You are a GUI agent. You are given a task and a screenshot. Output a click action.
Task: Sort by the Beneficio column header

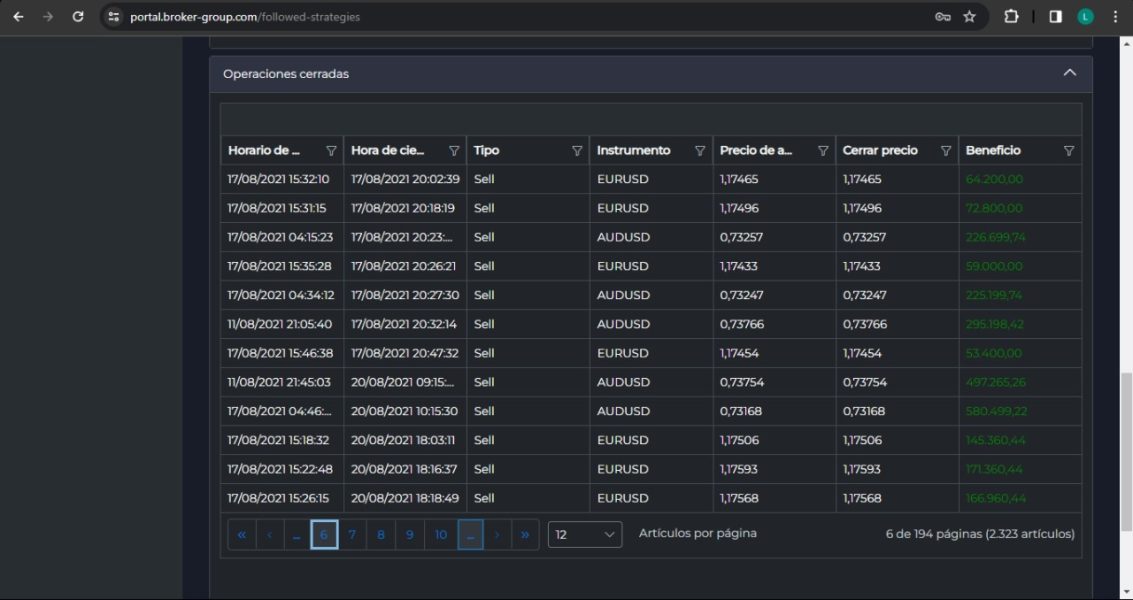coord(993,151)
